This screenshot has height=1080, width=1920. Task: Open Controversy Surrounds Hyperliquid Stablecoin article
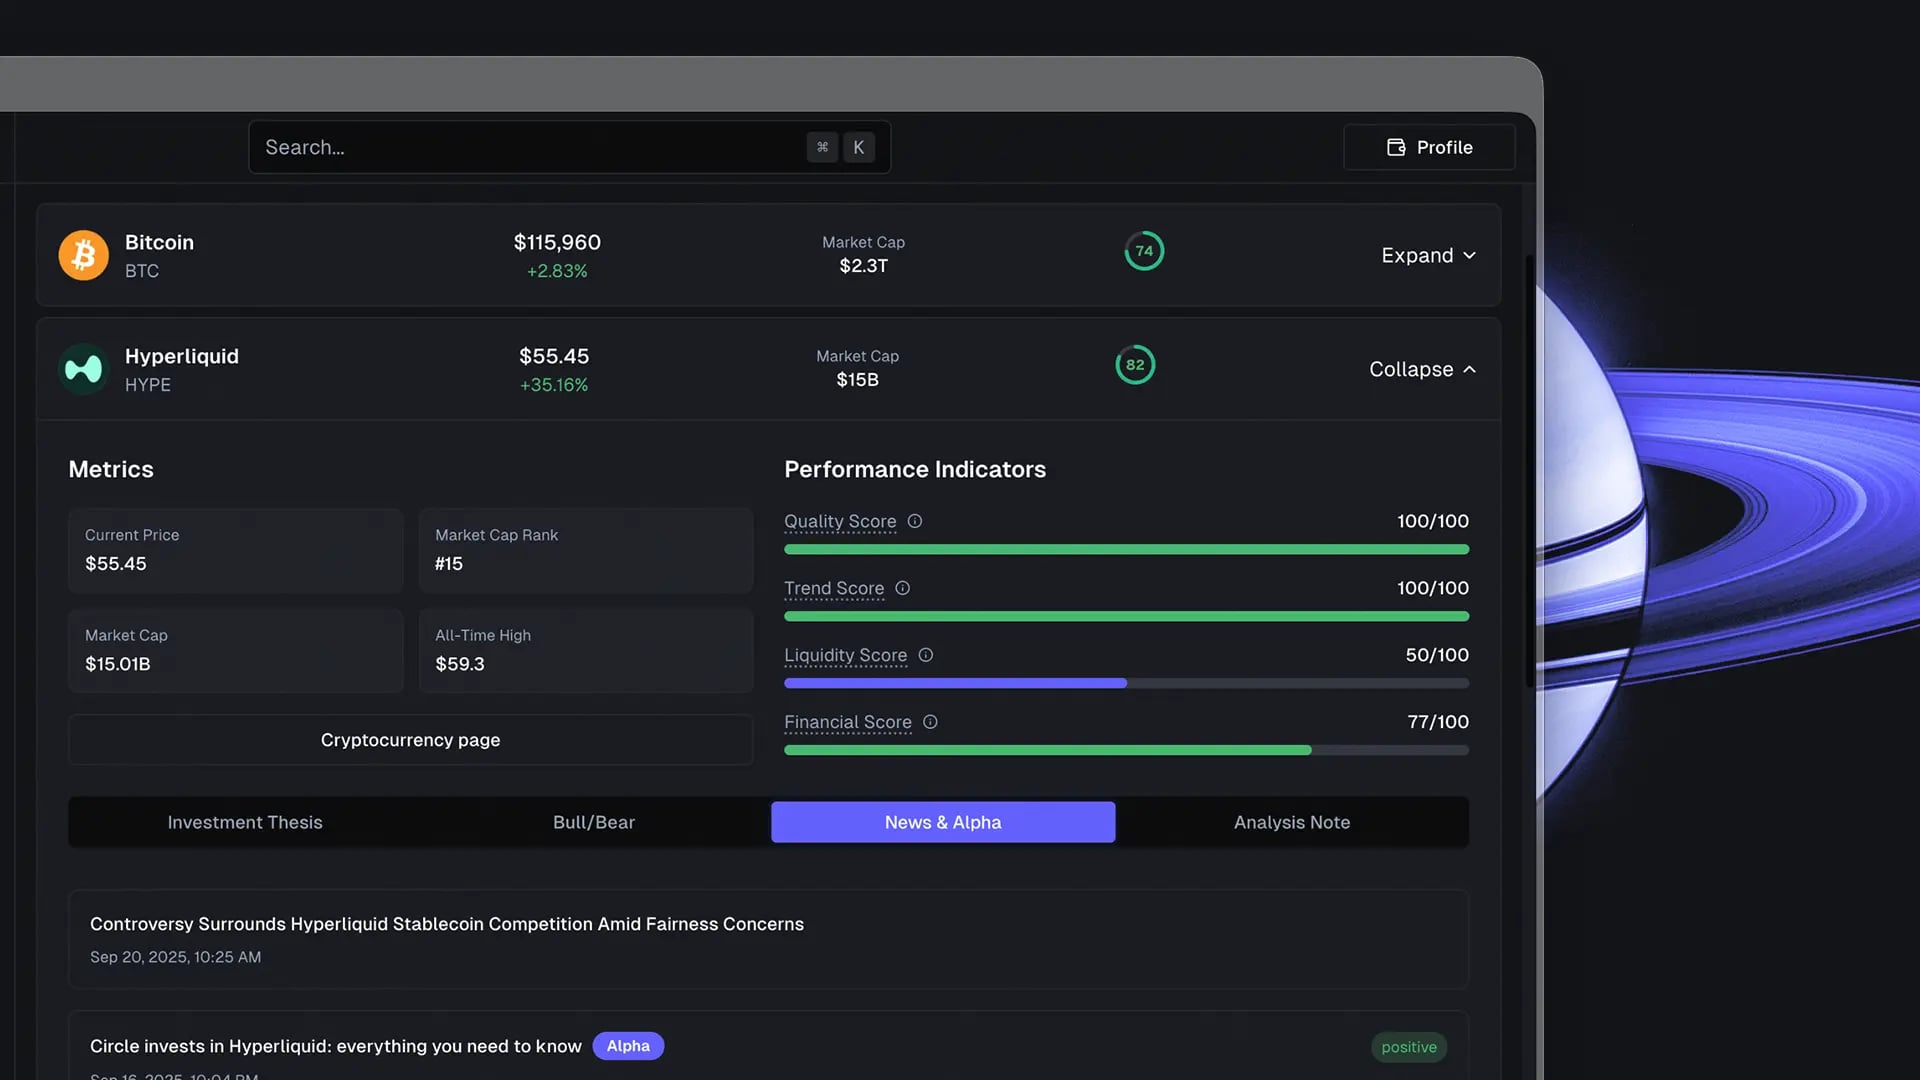(768, 939)
